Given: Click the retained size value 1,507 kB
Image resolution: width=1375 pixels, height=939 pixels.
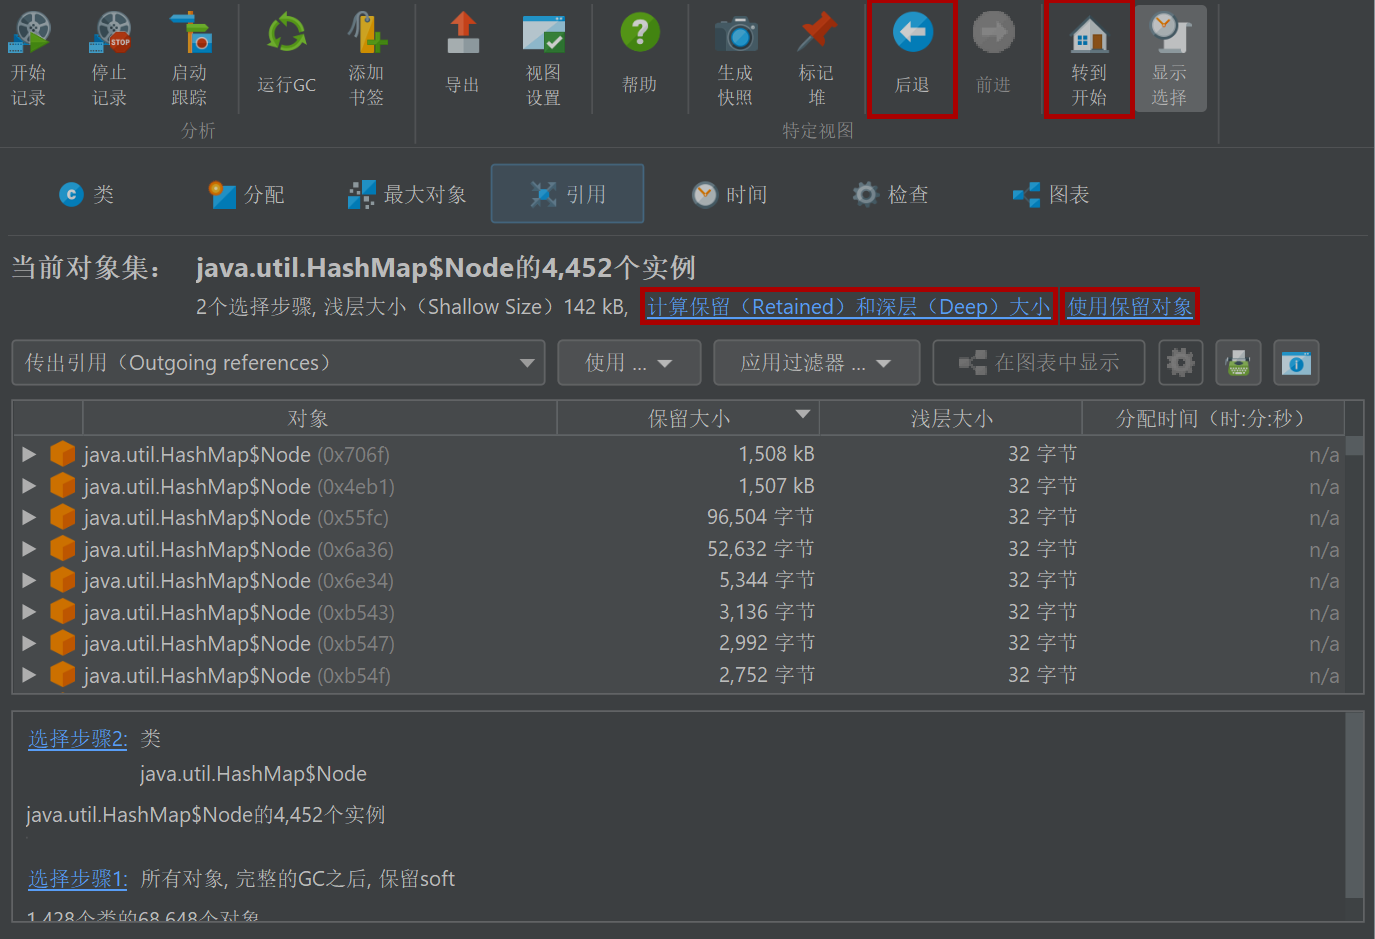Looking at the screenshot, I should [x=777, y=486].
